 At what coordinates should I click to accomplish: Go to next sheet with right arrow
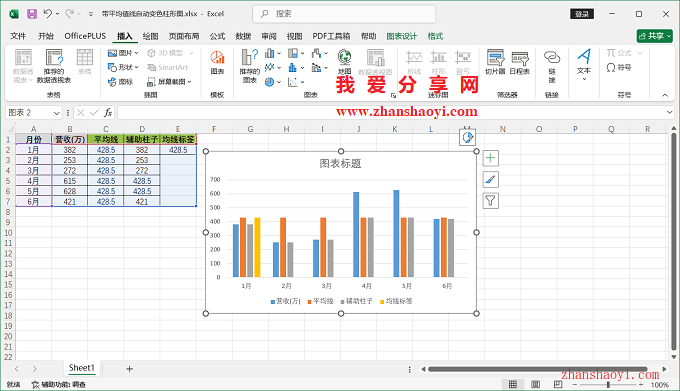34,369
